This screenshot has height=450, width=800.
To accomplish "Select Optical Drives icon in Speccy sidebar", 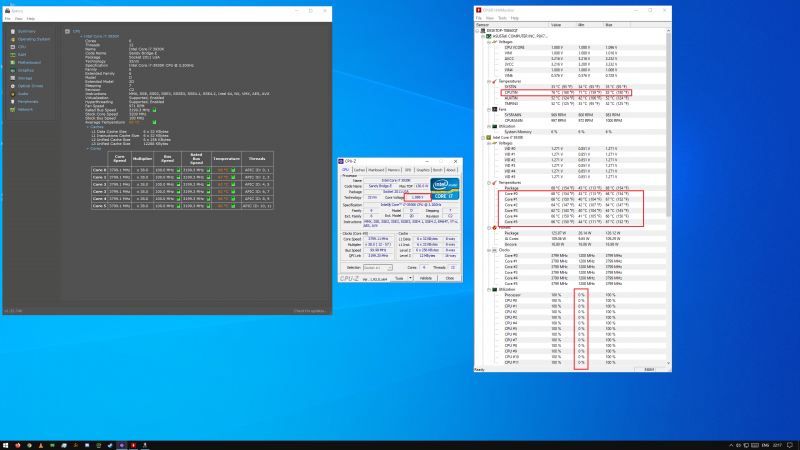I will pos(11,85).
